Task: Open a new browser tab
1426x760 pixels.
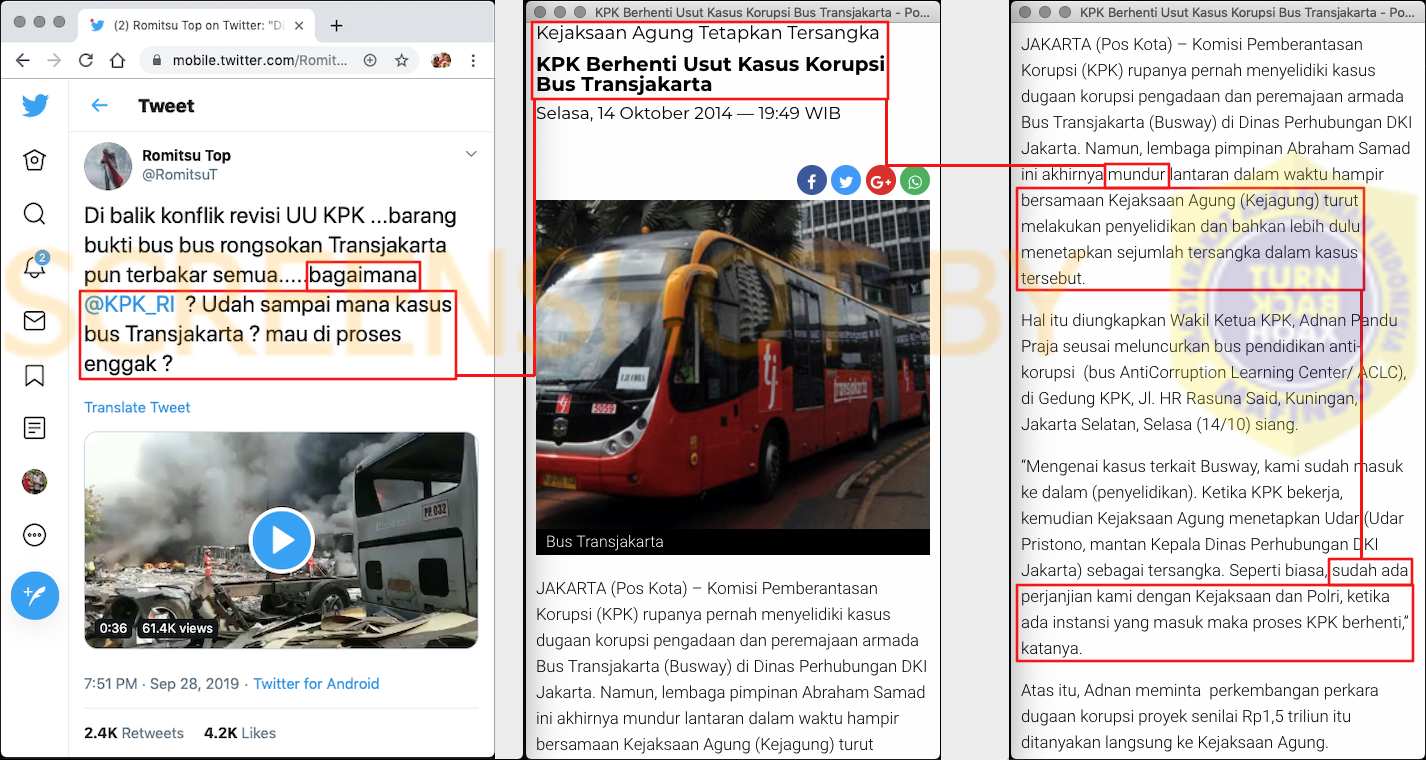Action: pos(336,26)
